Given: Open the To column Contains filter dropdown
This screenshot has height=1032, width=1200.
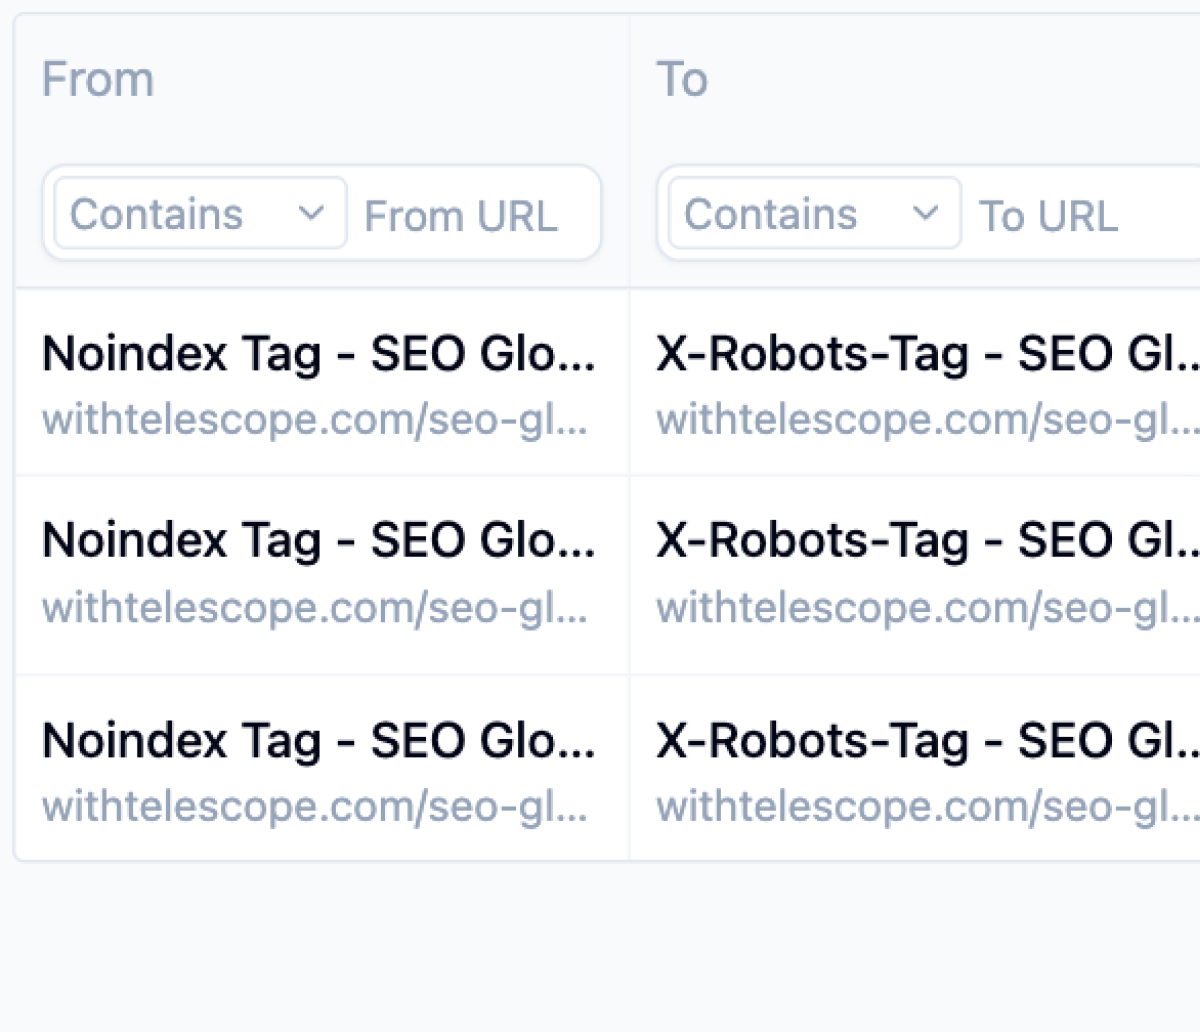Looking at the screenshot, I should click(x=813, y=214).
